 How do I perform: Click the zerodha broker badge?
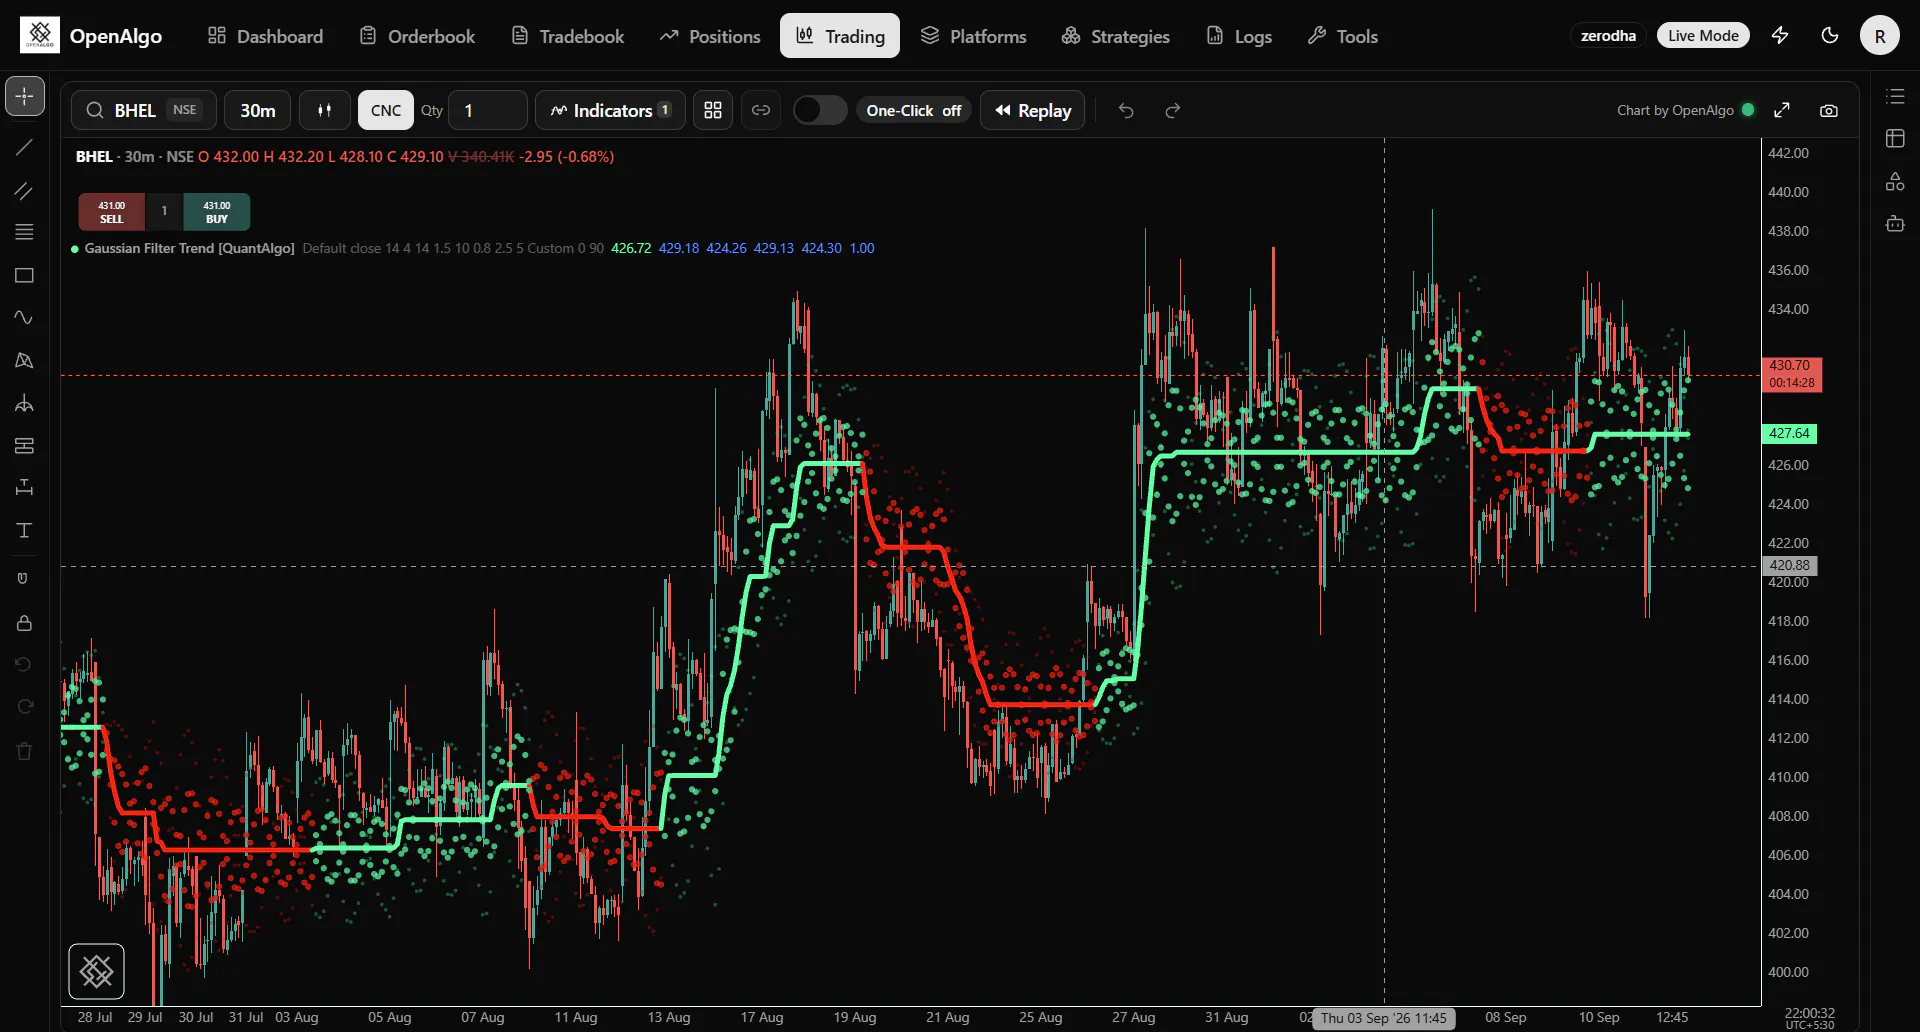point(1608,35)
